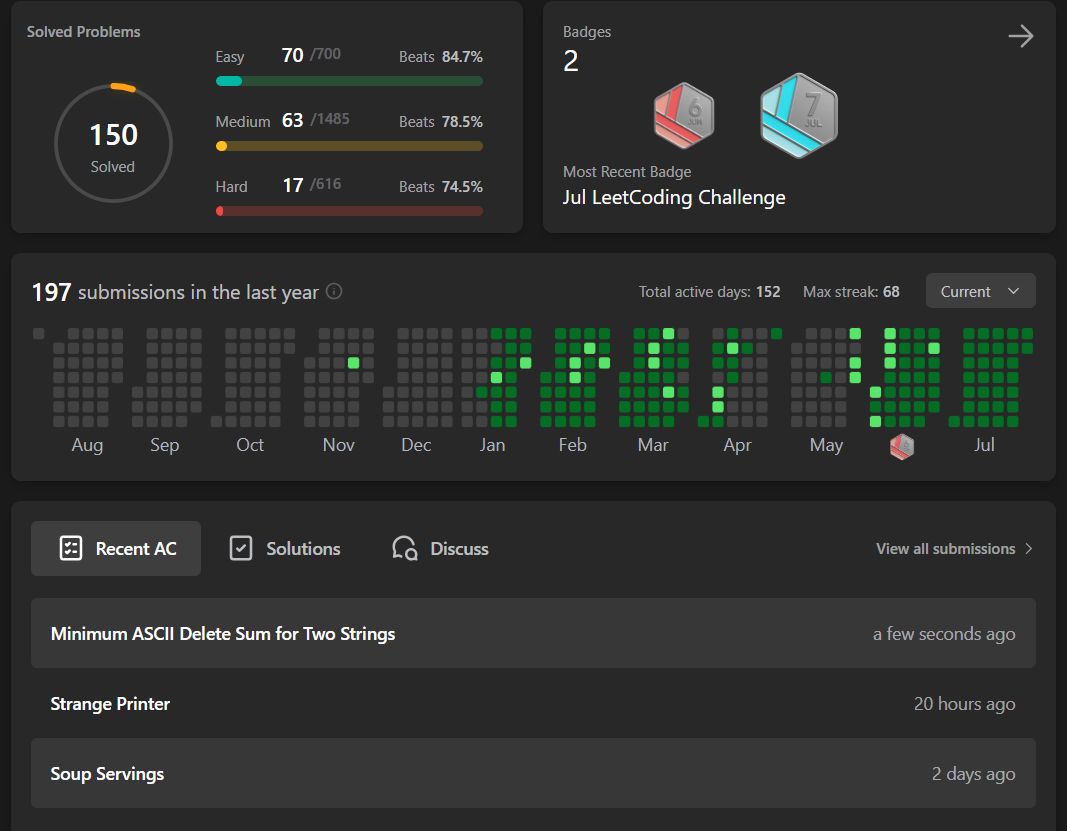Click the Discuss chat bubble icon
Screen dimensions: 1067x831
tap(404, 548)
